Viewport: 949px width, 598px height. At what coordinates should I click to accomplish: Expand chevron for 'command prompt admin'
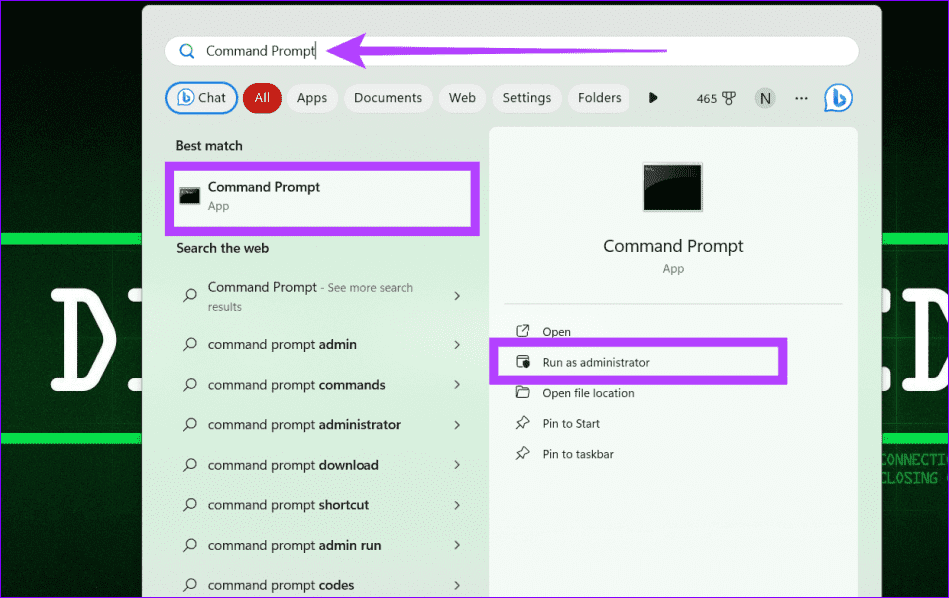tap(457, 345)
